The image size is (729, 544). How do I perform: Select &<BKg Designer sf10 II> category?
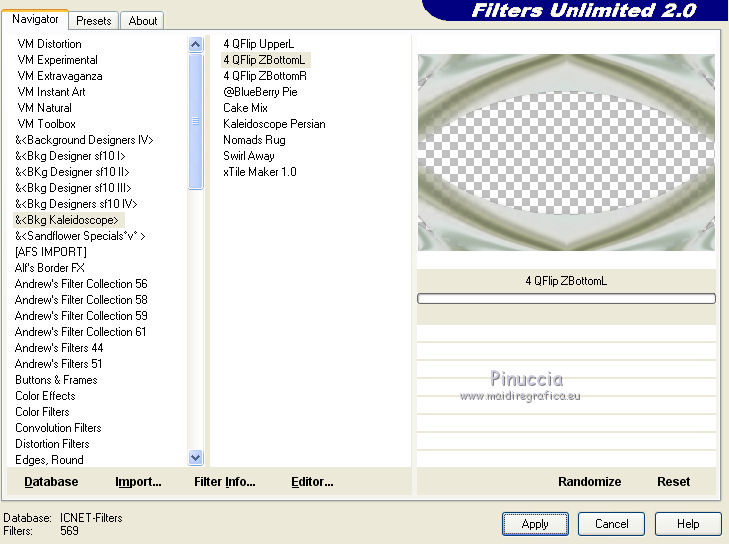pos(72,172)
